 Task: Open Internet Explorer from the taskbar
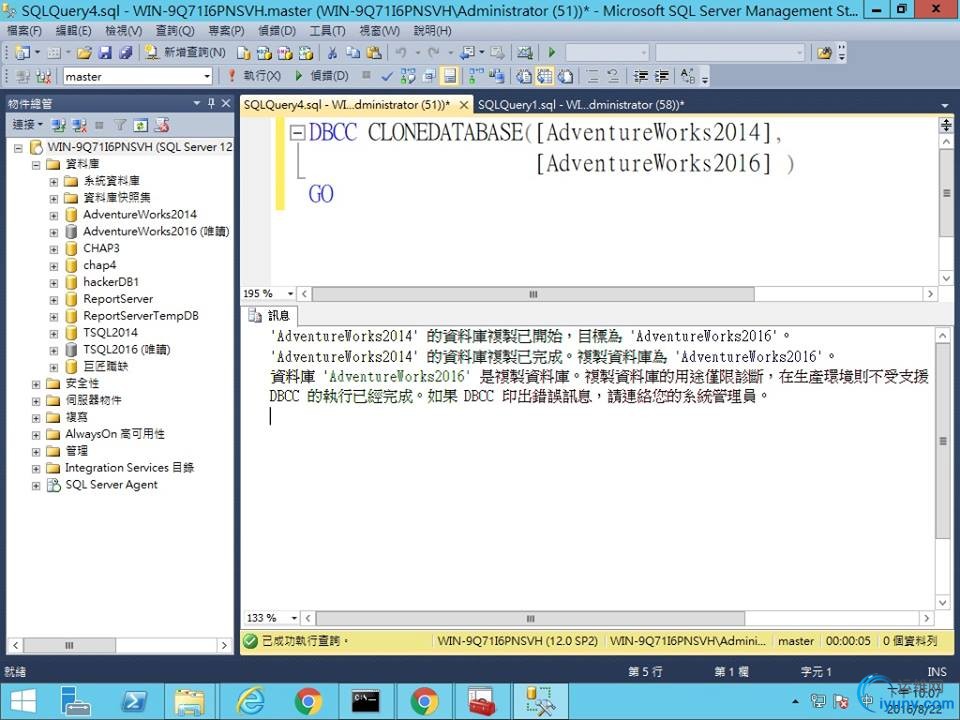click(250, 700)
